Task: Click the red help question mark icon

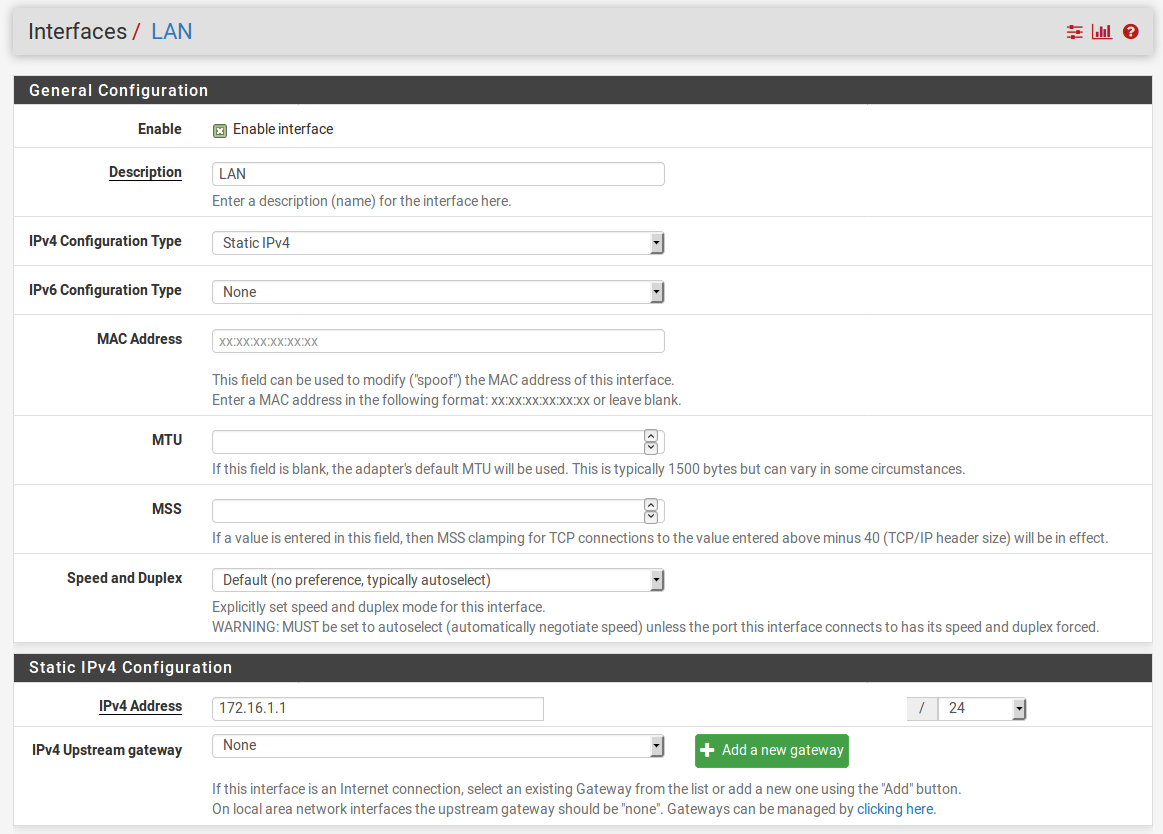Action: tap(1131, 32)
